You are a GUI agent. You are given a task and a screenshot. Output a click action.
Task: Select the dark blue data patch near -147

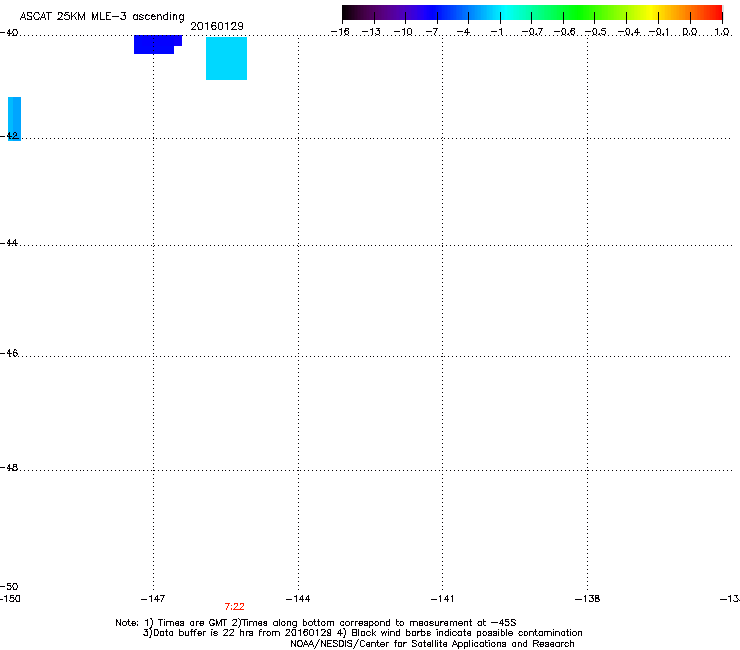click(158, 44)
